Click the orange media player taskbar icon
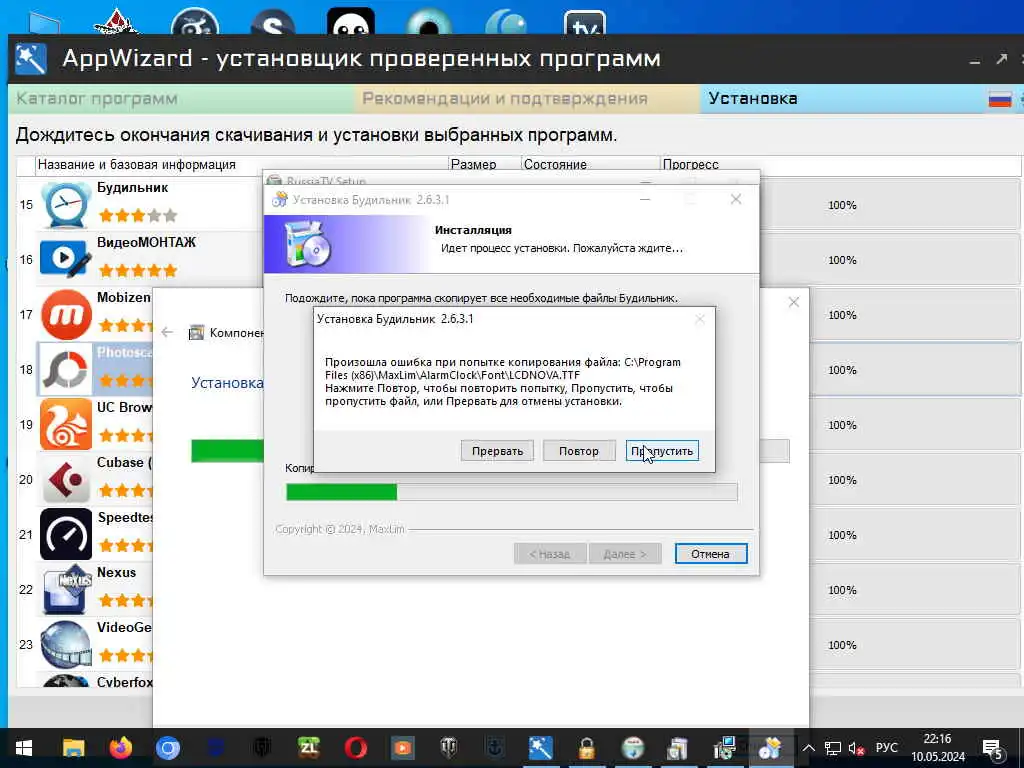Viewport: 1024px width, 768px height. point(402,748)
